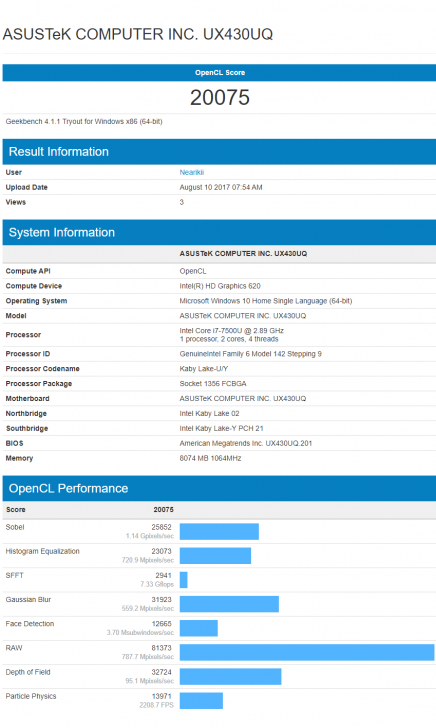Click the Compute API value OpenCL
Image resolution: width=436 pixels, height=728 pixels.
click(193, 271)
